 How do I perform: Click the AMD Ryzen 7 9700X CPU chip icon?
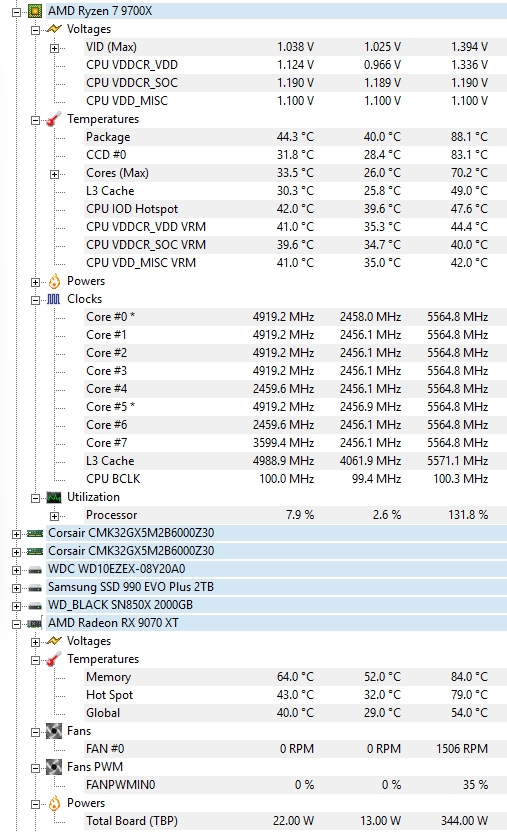(34, 11)
